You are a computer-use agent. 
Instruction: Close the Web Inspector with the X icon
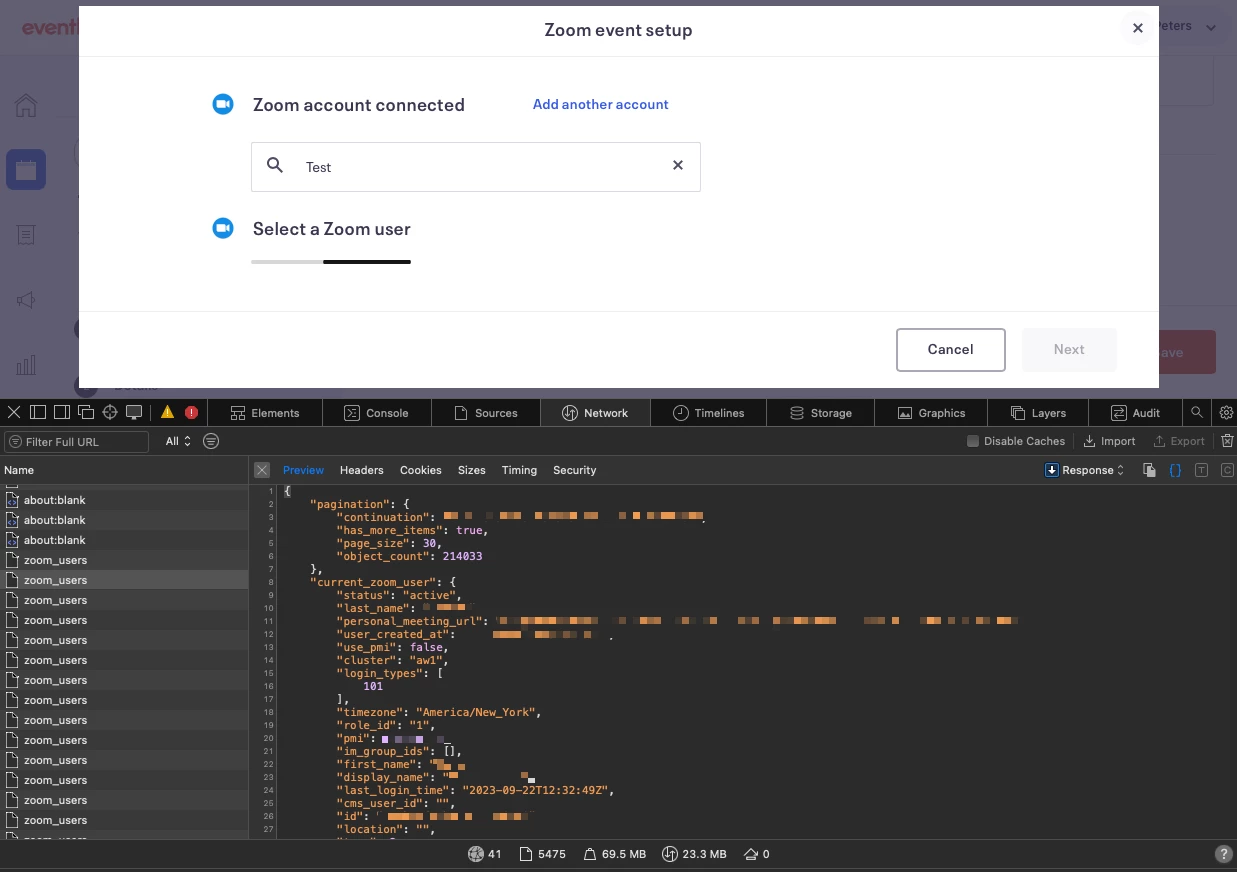point(14,412)
